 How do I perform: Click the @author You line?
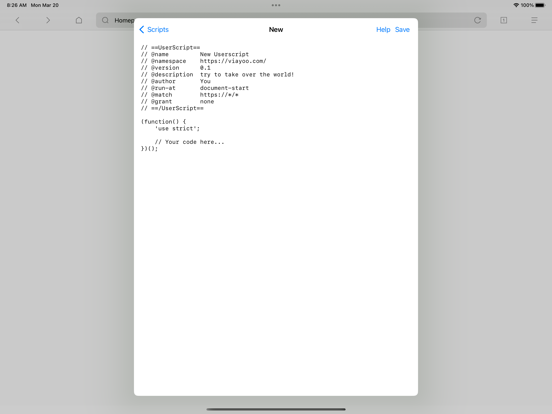click(x=176, y=81)
